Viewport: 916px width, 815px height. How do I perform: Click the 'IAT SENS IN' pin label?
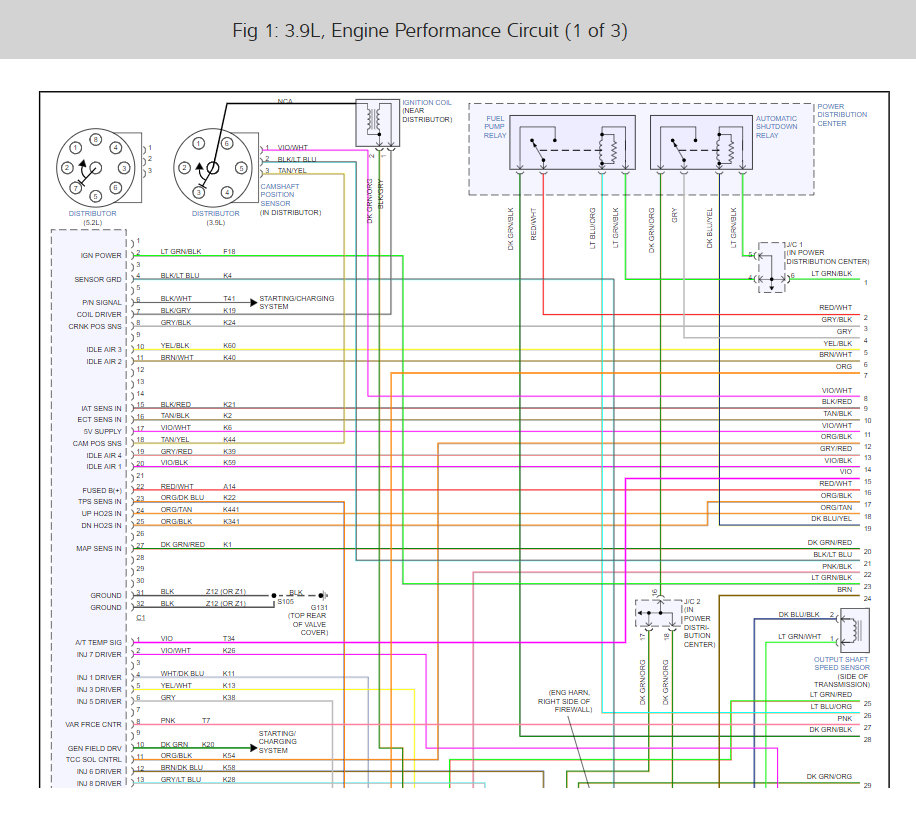click(x=102, y=408)
